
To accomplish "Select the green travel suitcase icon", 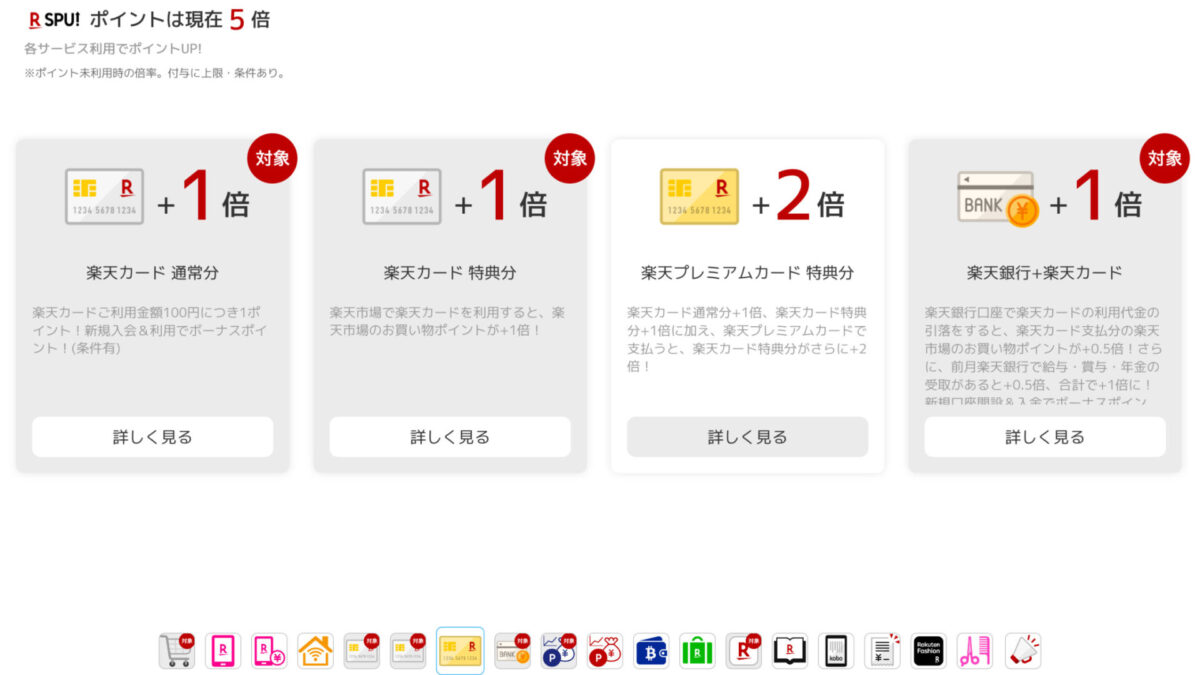I will coord(697,651).
